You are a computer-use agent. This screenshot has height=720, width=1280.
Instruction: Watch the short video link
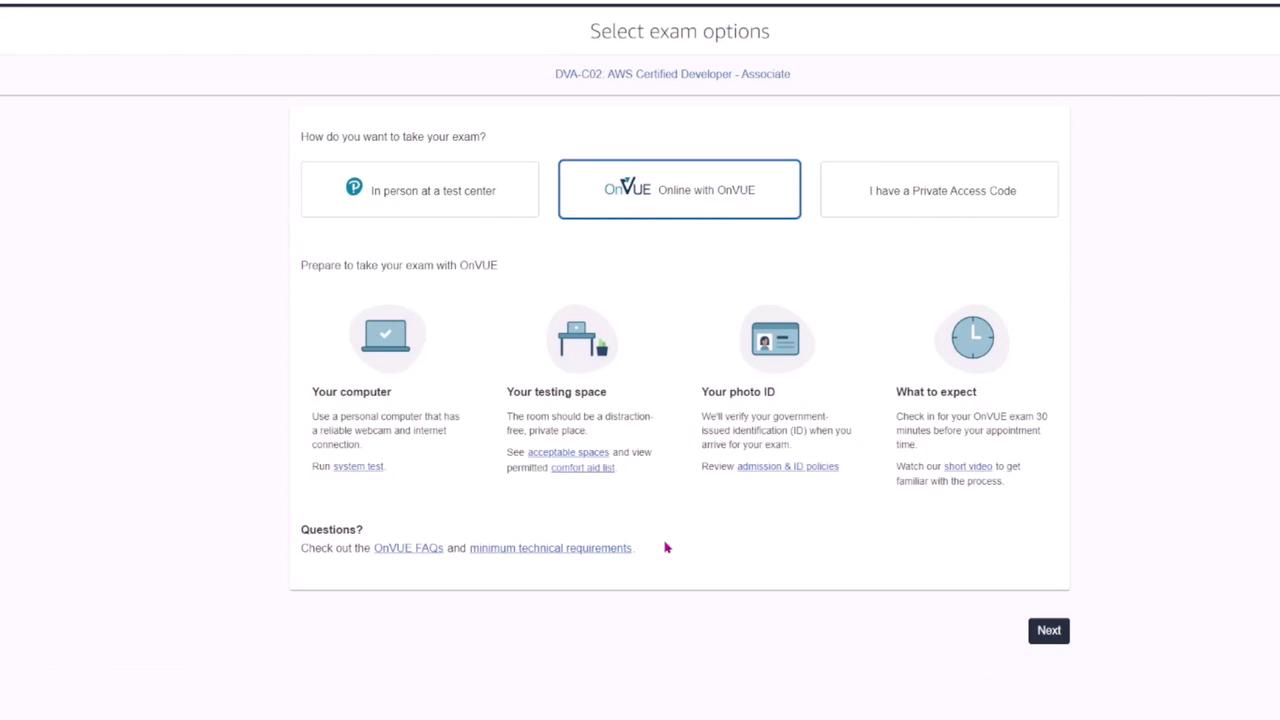(x=968, y=466)
